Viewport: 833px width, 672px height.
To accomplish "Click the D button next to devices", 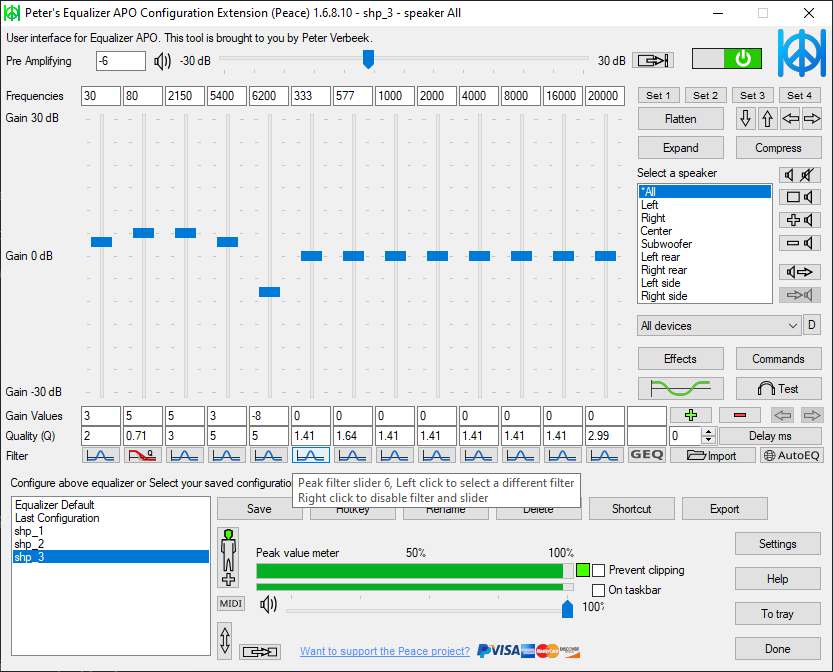I will coord(812,325).
